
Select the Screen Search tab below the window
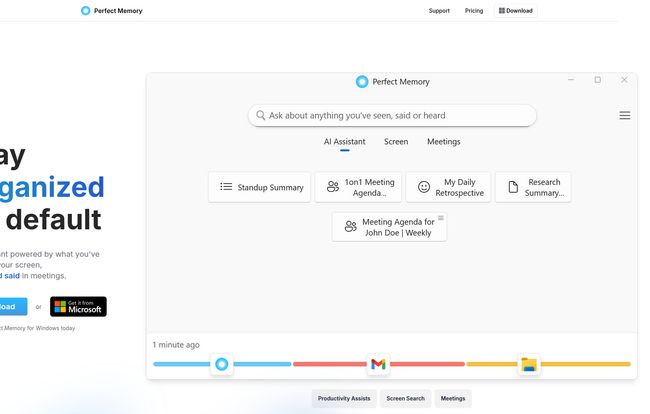point(405,398)
